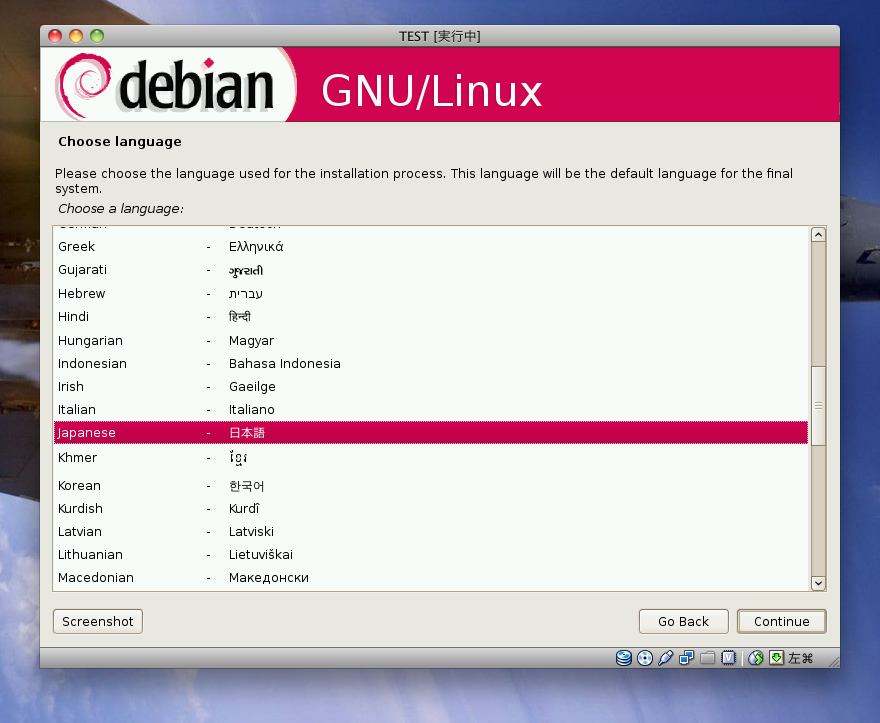The image size is (880, 723).
Task: Check the keyboard capture arrow indicator
Action: [776, 658]
